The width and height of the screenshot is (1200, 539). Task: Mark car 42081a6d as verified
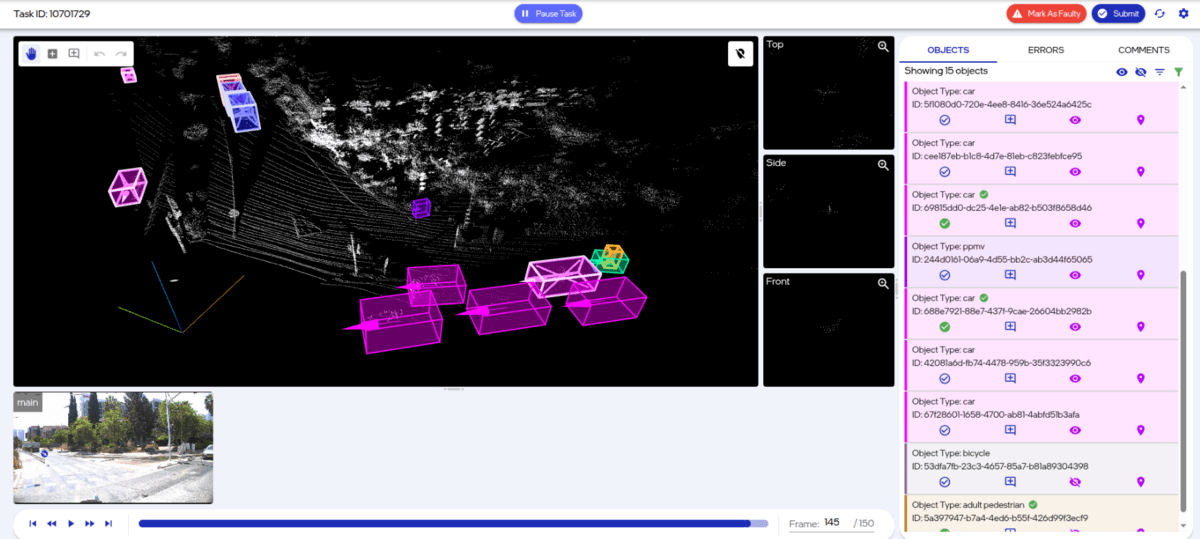point(945,379)
